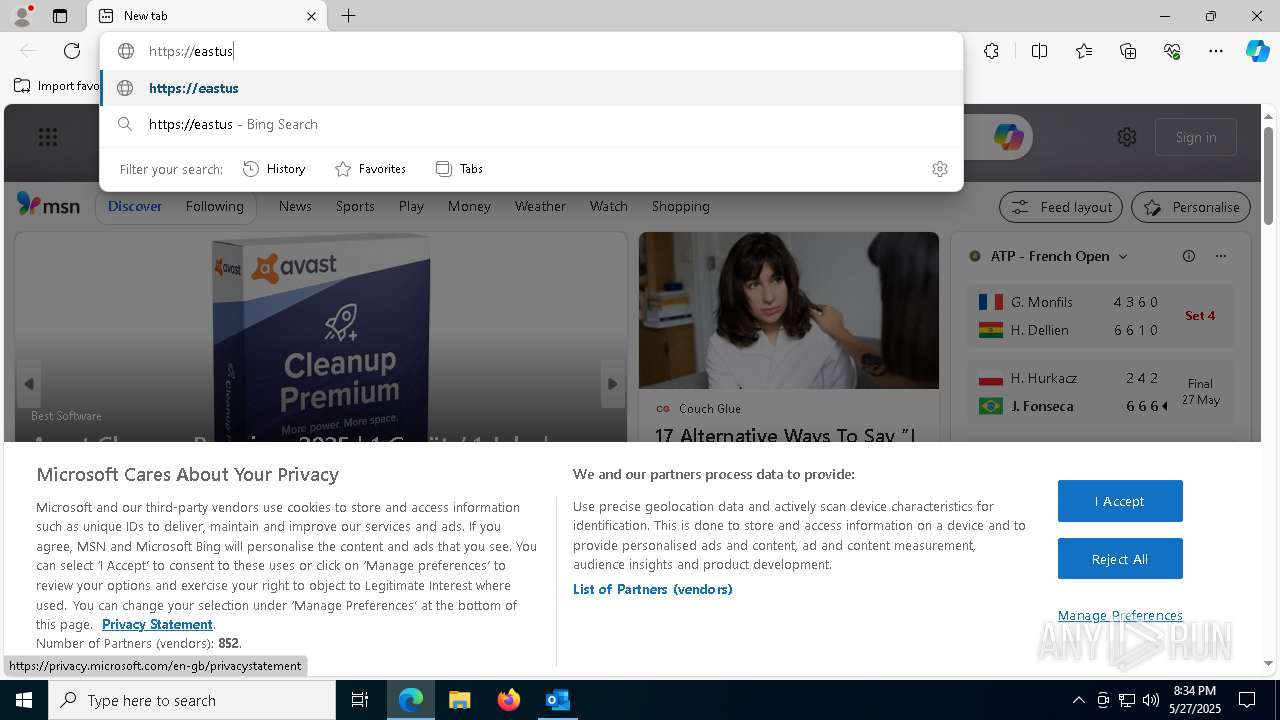This screenshot has height=720, width=1280.
Task: Open the page settings gear icon
Action: (1127, 137)
